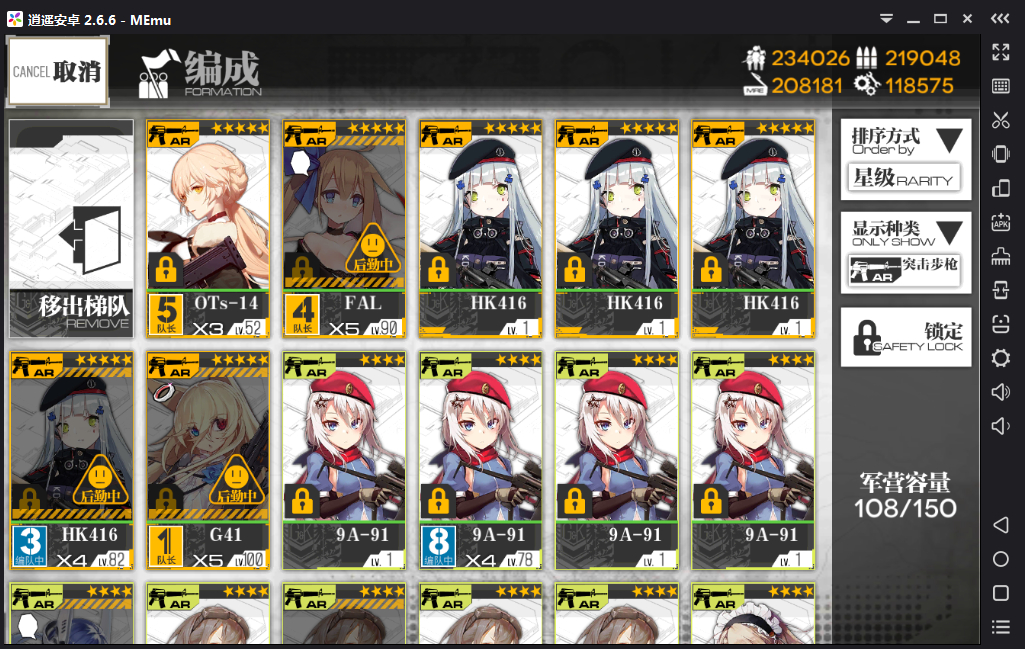This screenshot has height=649, width=1025.
Task: Click the volume down speaker icon
Action: pyautogui.click(x=1000, y=426)
